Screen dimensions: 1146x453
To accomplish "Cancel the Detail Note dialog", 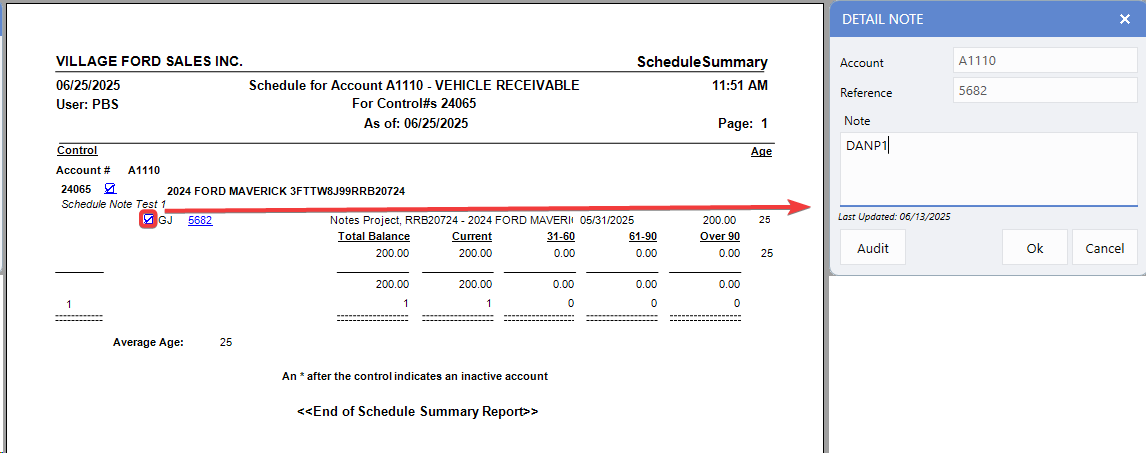I will 1104,248.
